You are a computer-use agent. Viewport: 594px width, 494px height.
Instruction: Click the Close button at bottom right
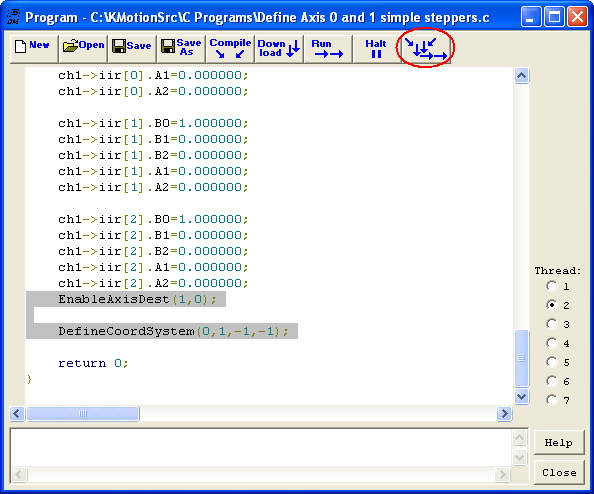(x=559, y=472)
